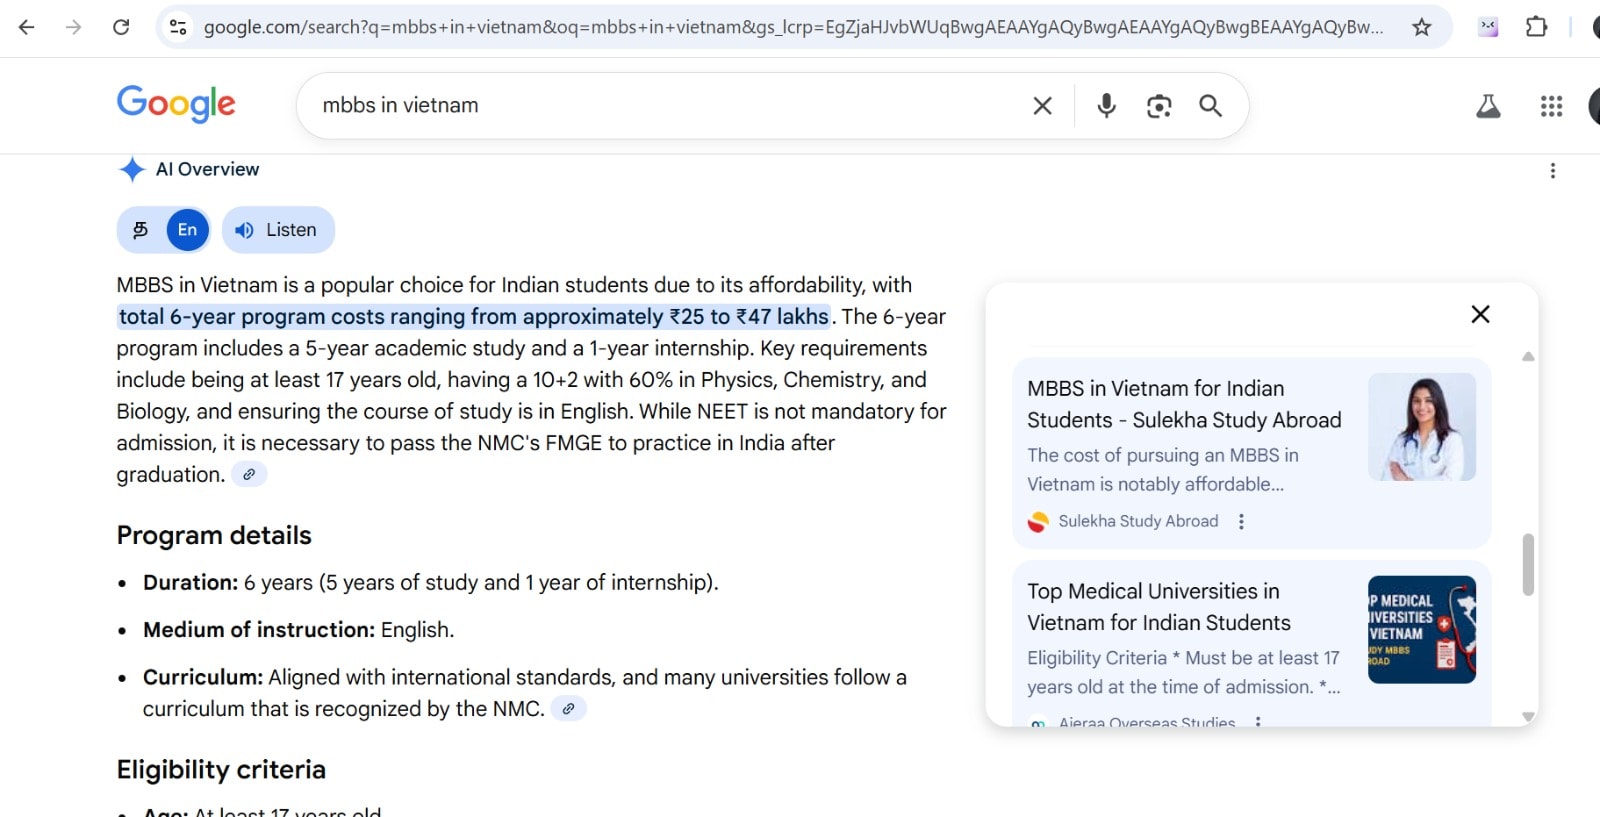The height and width of the screenshot is (817, 1600).
Task: Close the sources side panel
Action: click(1480, 314)
